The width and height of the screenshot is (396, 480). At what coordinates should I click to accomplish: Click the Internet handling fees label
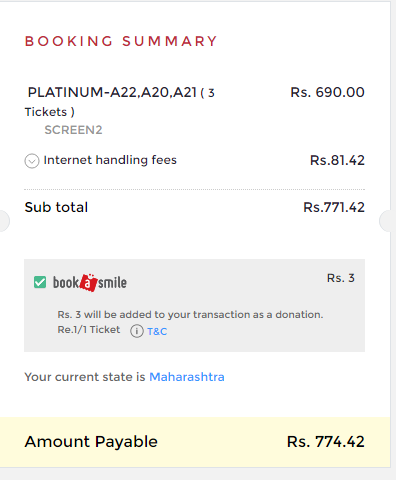pos(110,160)
